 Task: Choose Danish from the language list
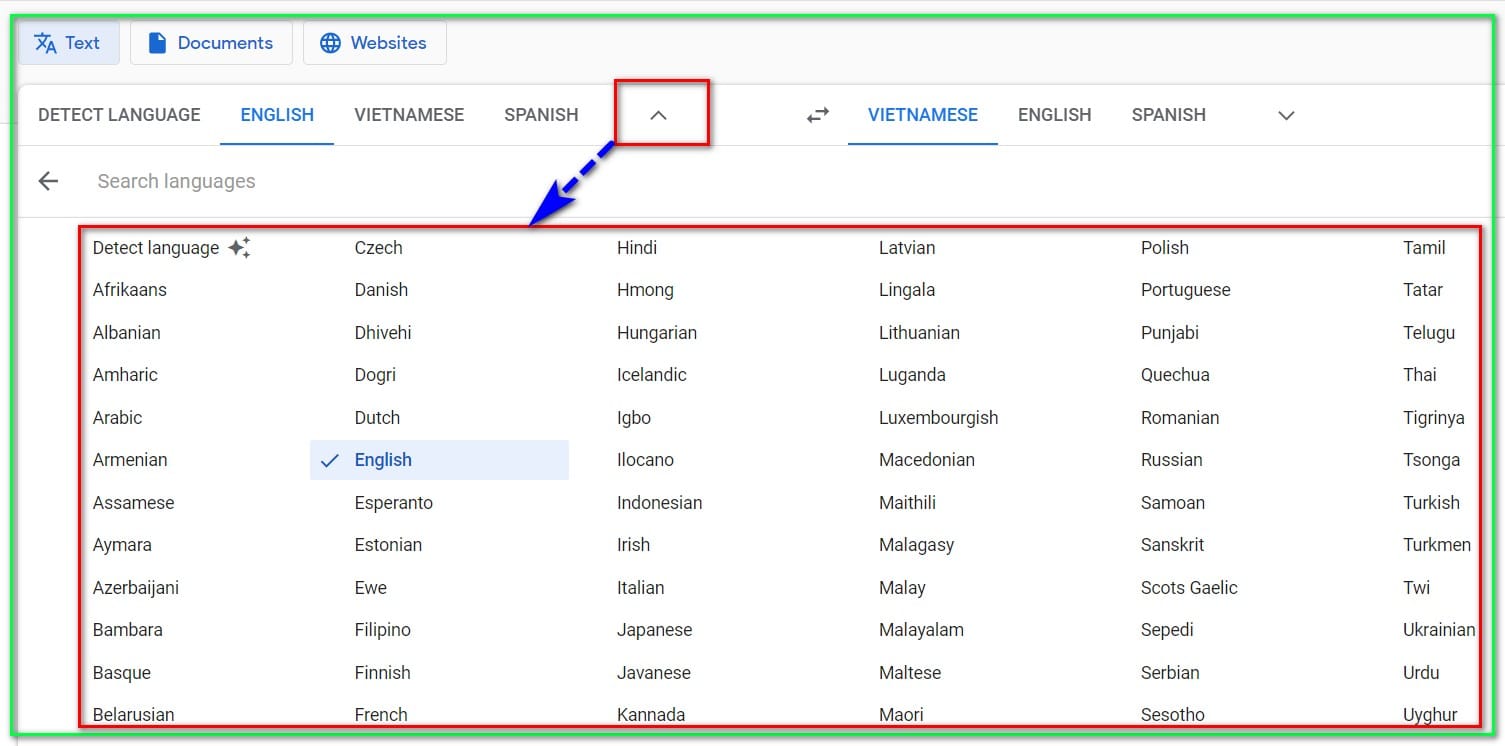coord(381,290)
